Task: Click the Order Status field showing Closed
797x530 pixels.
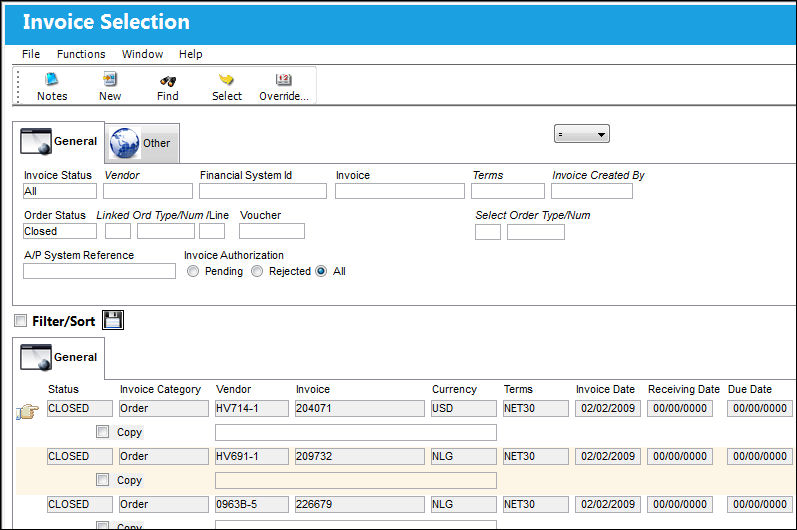Action: [x=60, y=231]
